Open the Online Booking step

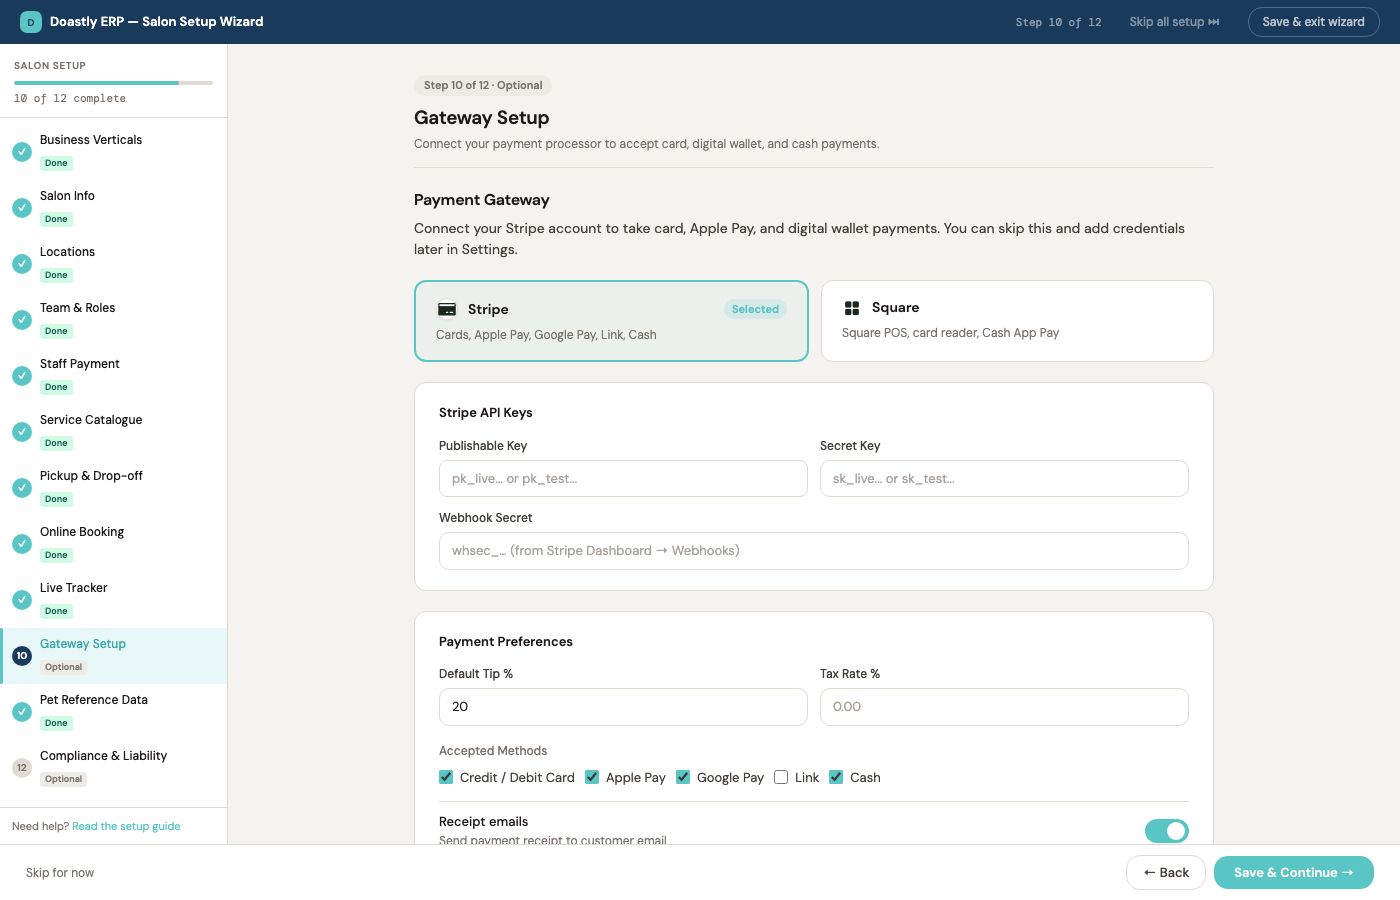tap(114, 544)
